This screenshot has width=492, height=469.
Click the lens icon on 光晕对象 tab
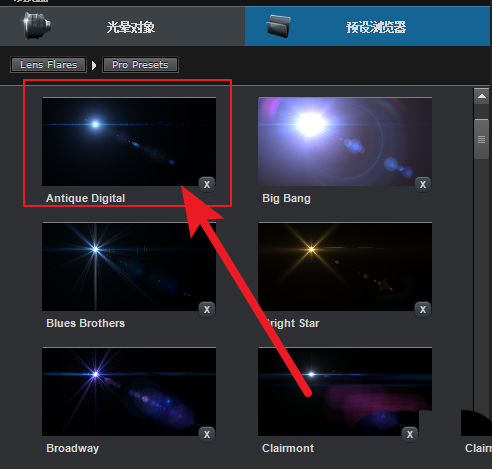pos(37,26)
